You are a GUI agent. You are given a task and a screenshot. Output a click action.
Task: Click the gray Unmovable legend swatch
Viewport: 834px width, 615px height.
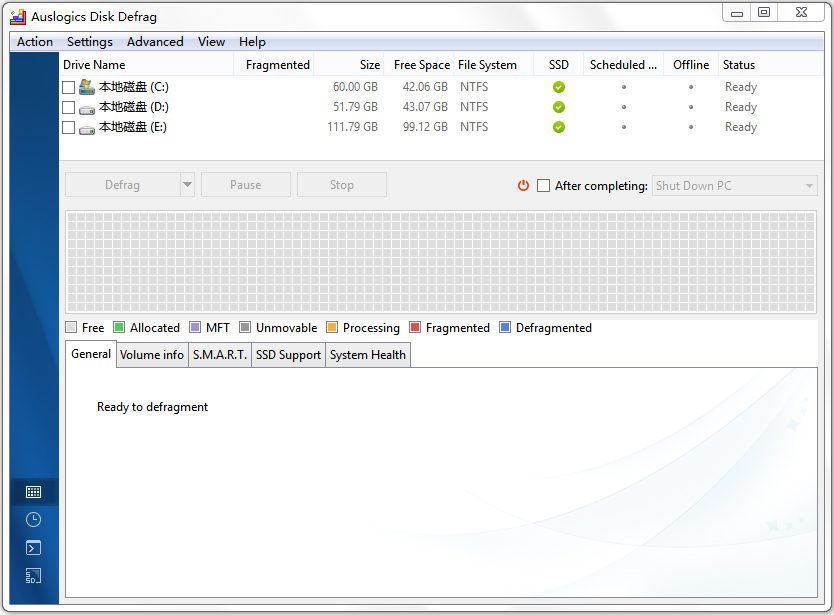point(245,327)
